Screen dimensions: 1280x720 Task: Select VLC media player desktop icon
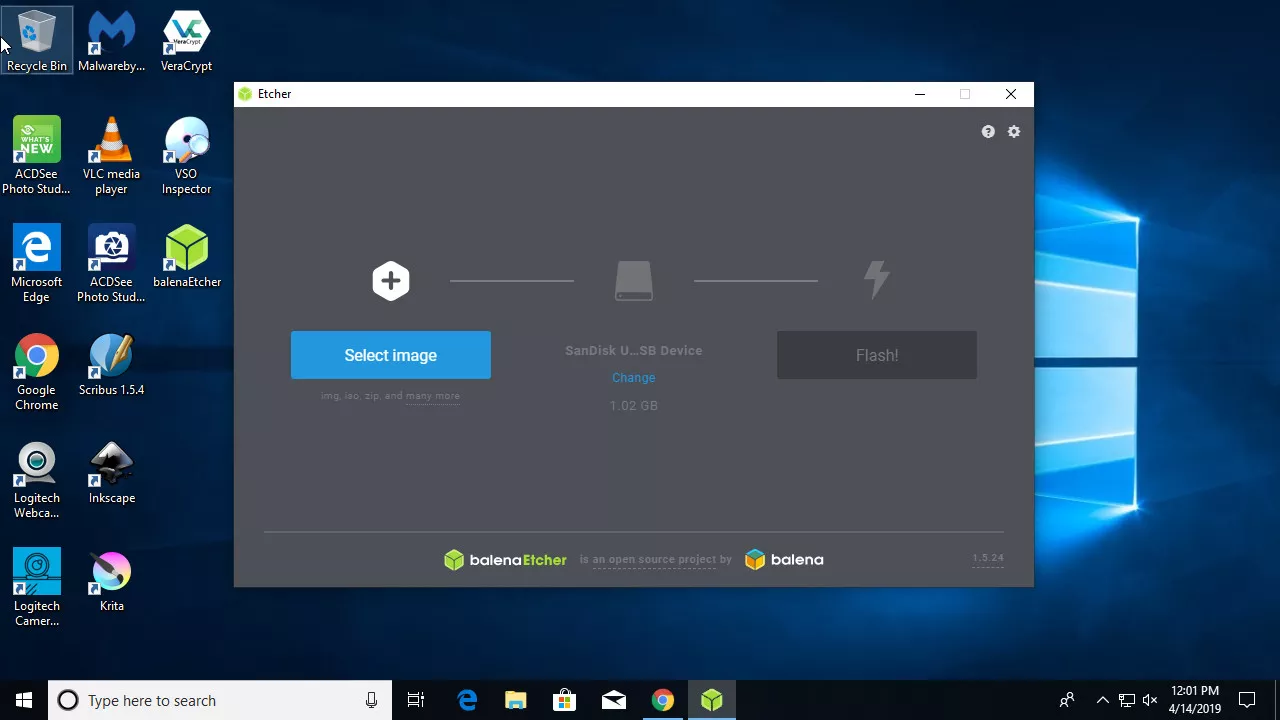112,156
